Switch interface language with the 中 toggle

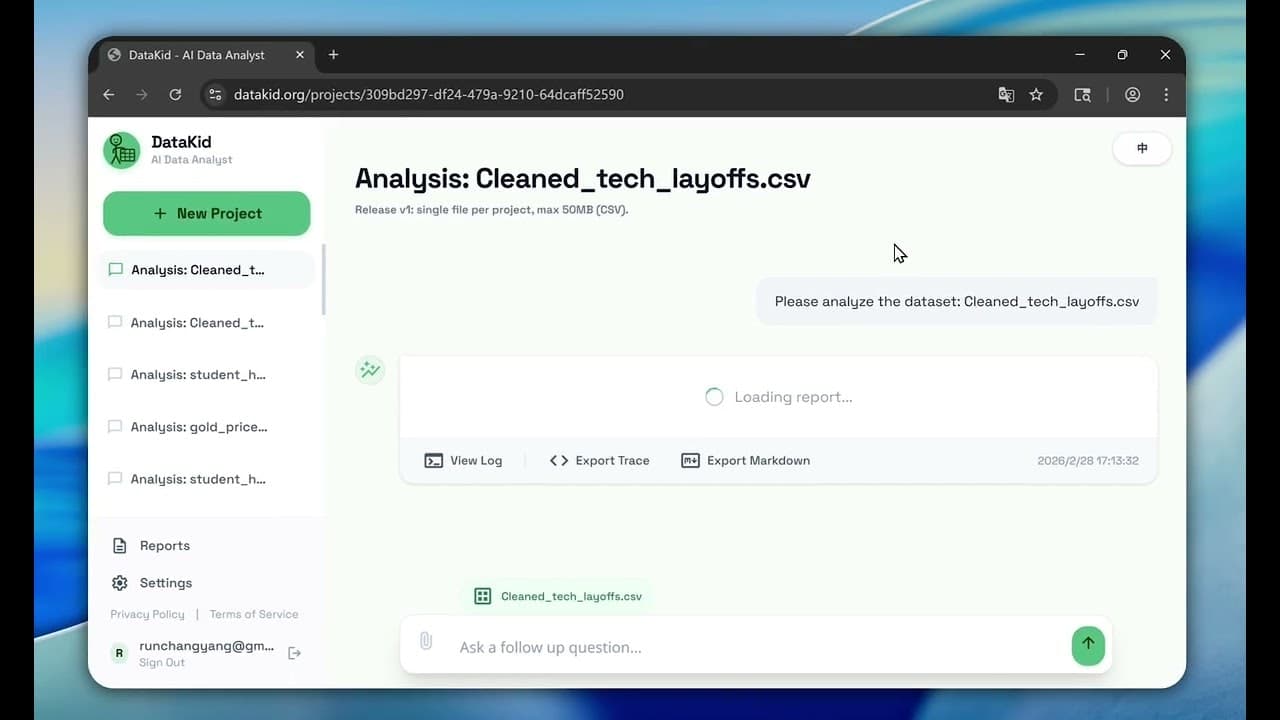pos(1142,147)
